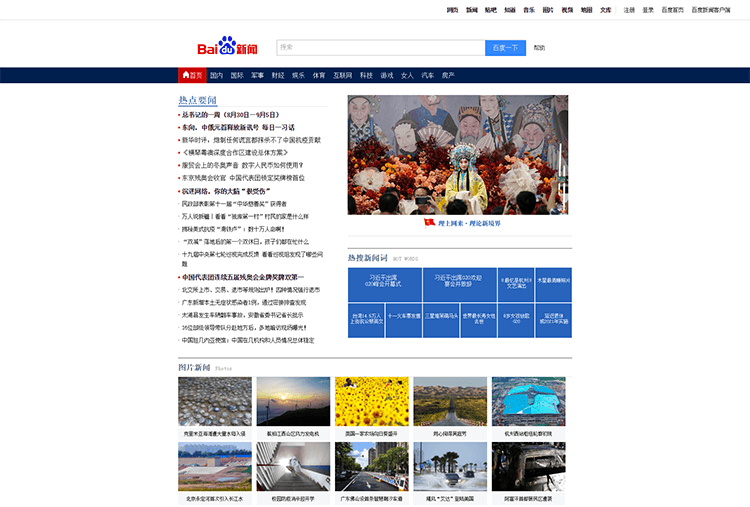Go to the 互联网 navigation tab
The height and width of the screenshot is (507, 750).
(342, 75)
